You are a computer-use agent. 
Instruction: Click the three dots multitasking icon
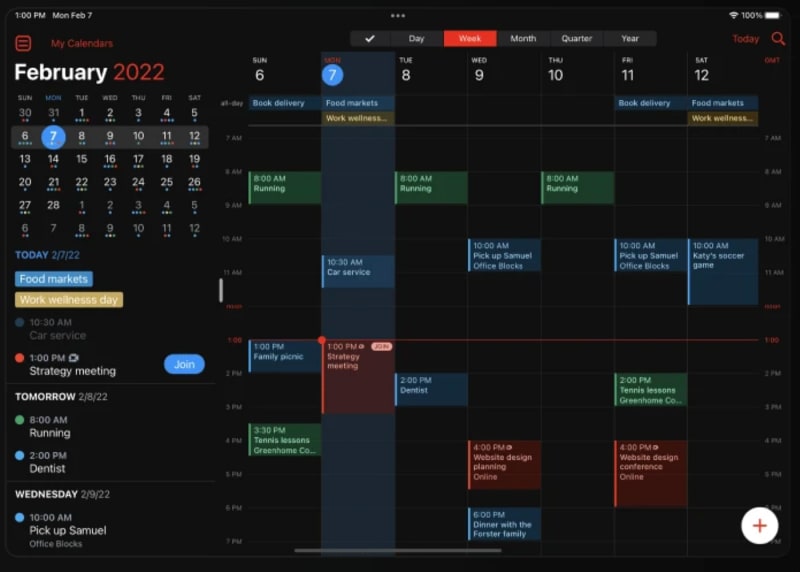(x=398, y=15)
